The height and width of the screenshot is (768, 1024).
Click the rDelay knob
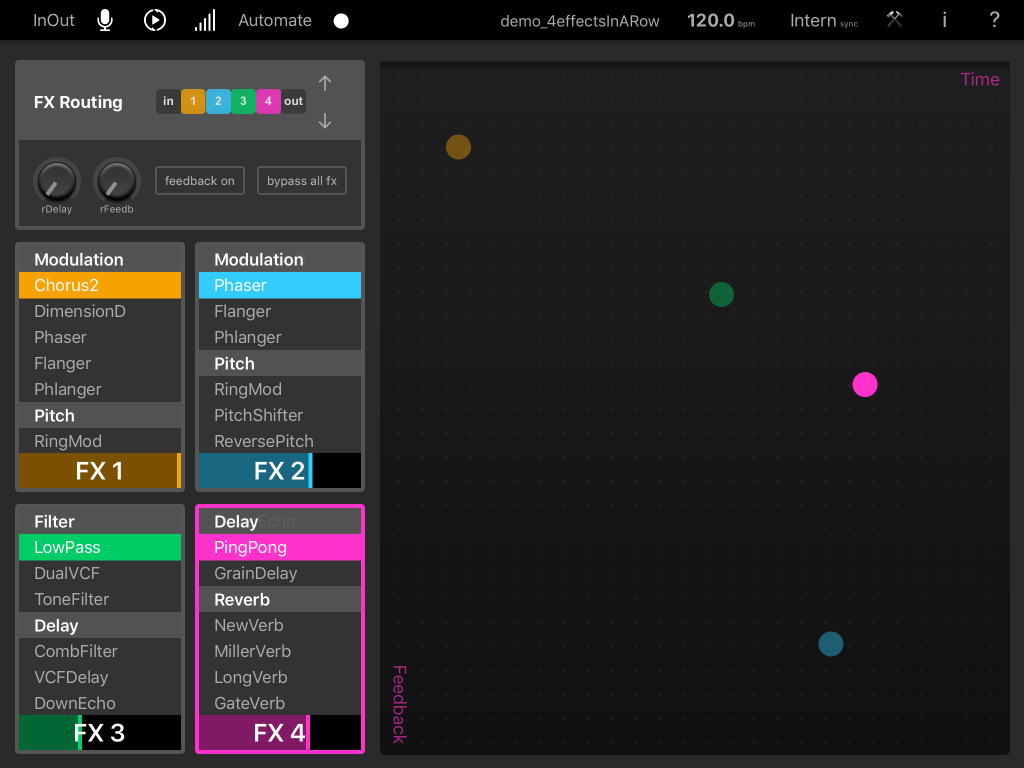(57, 181)
